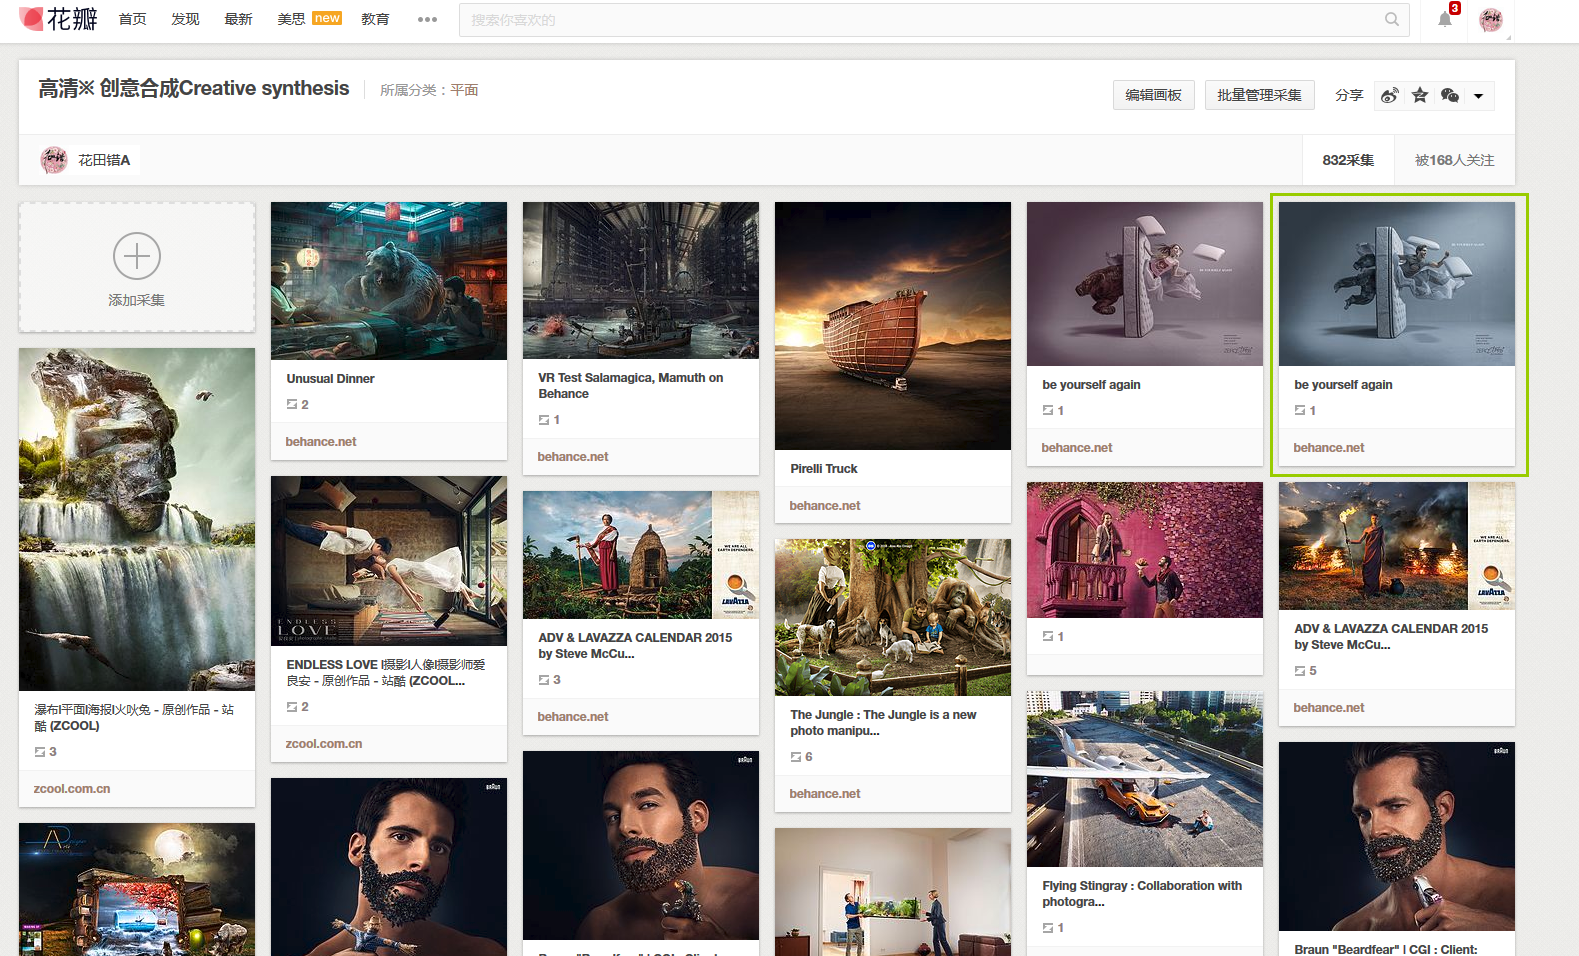Open the waterfall face poster image
Viewport: 1579px width, 956px height.
tap(137, 519)
